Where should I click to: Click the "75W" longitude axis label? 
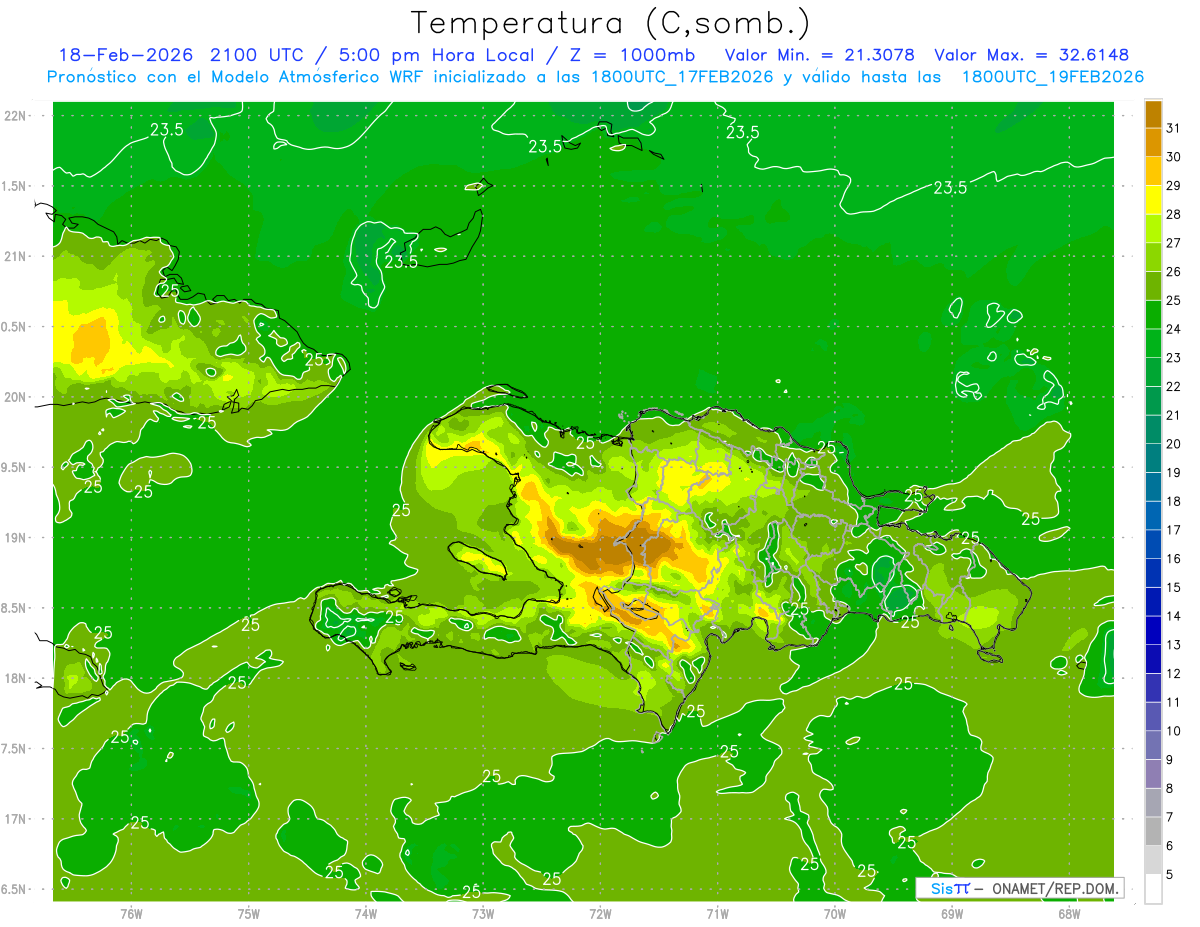(249, 914)
